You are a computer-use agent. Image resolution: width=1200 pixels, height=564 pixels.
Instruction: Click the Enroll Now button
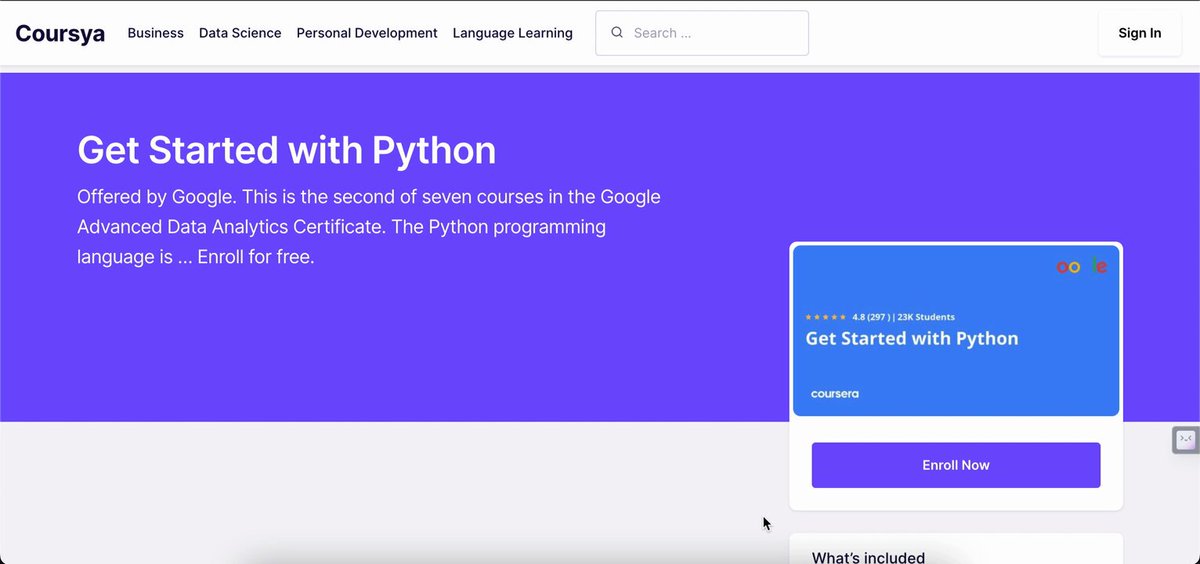pyautogui.click(x=956, y=465)
